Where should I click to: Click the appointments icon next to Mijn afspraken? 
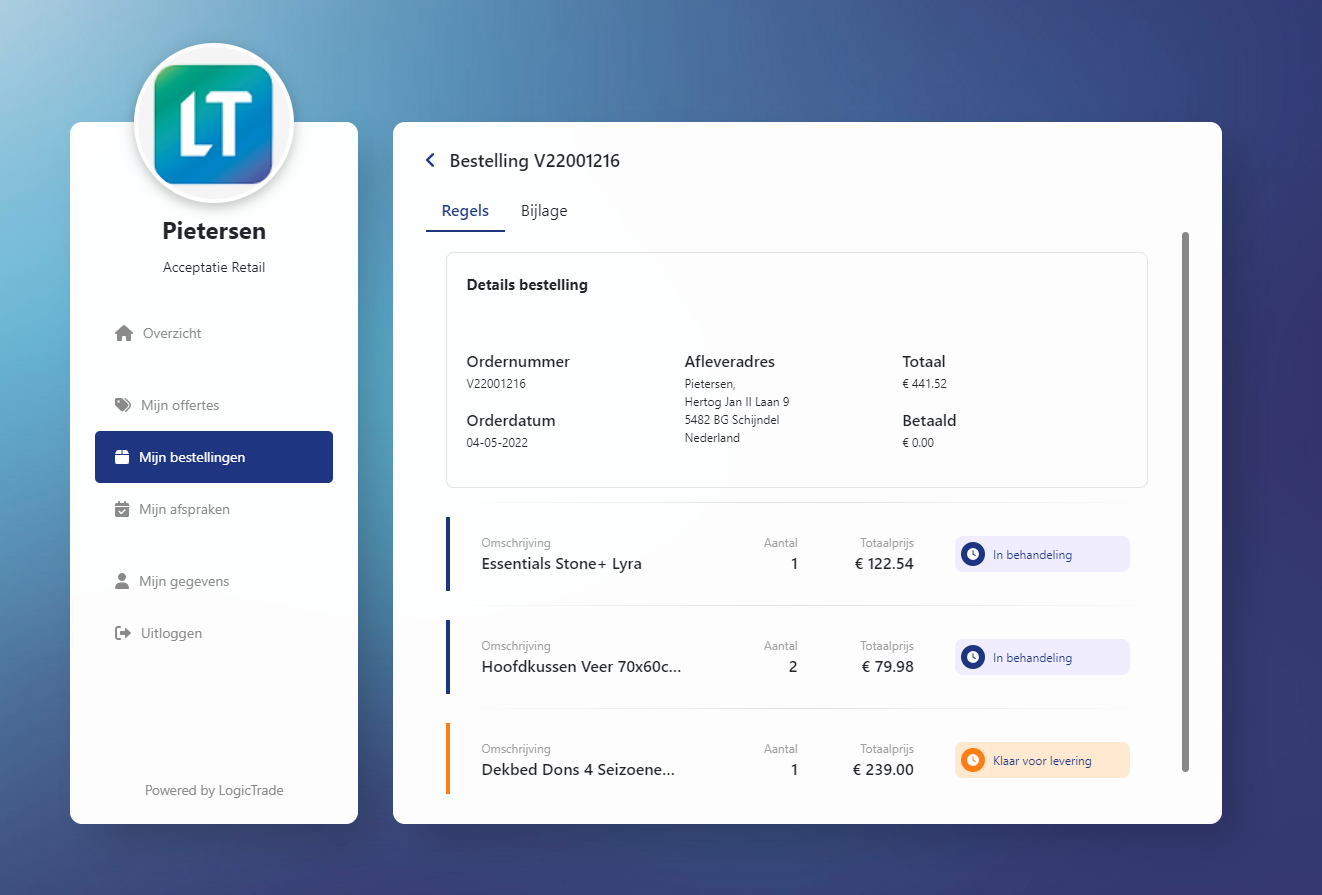pyautogui.click(x=121, y=509)
